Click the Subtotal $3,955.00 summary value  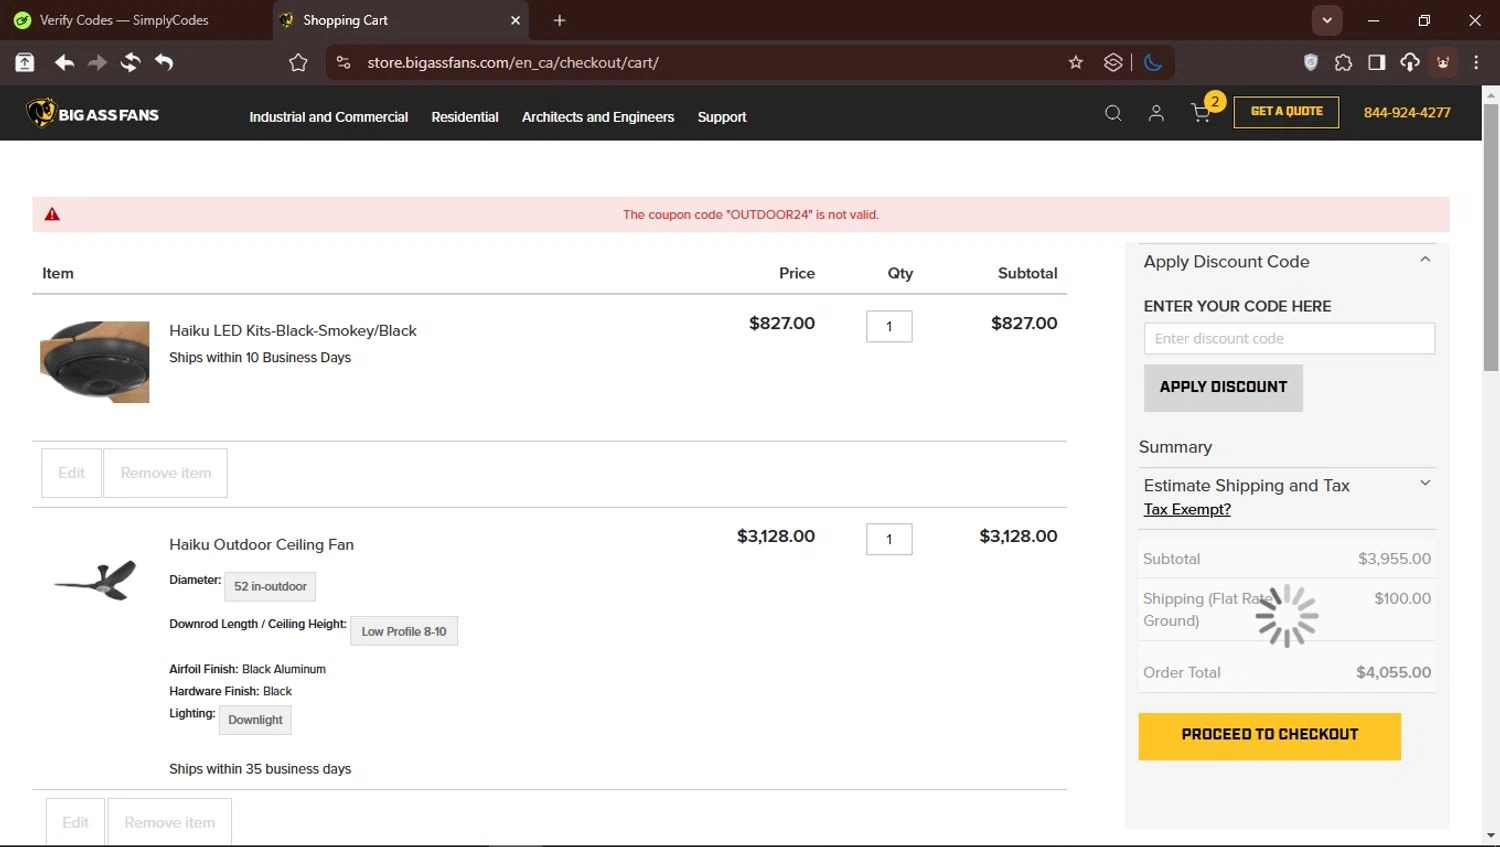(x=1394, y=559)
